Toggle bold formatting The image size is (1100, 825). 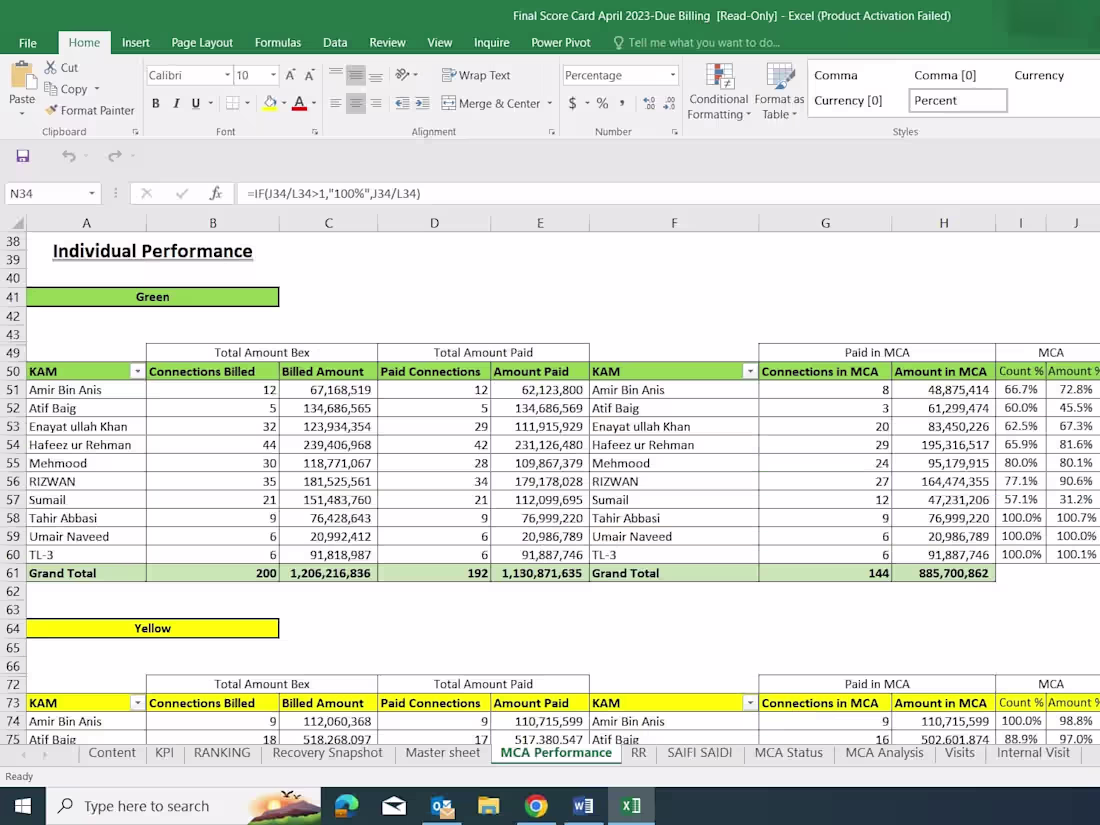pyautogui.click(x=155, y=103)
